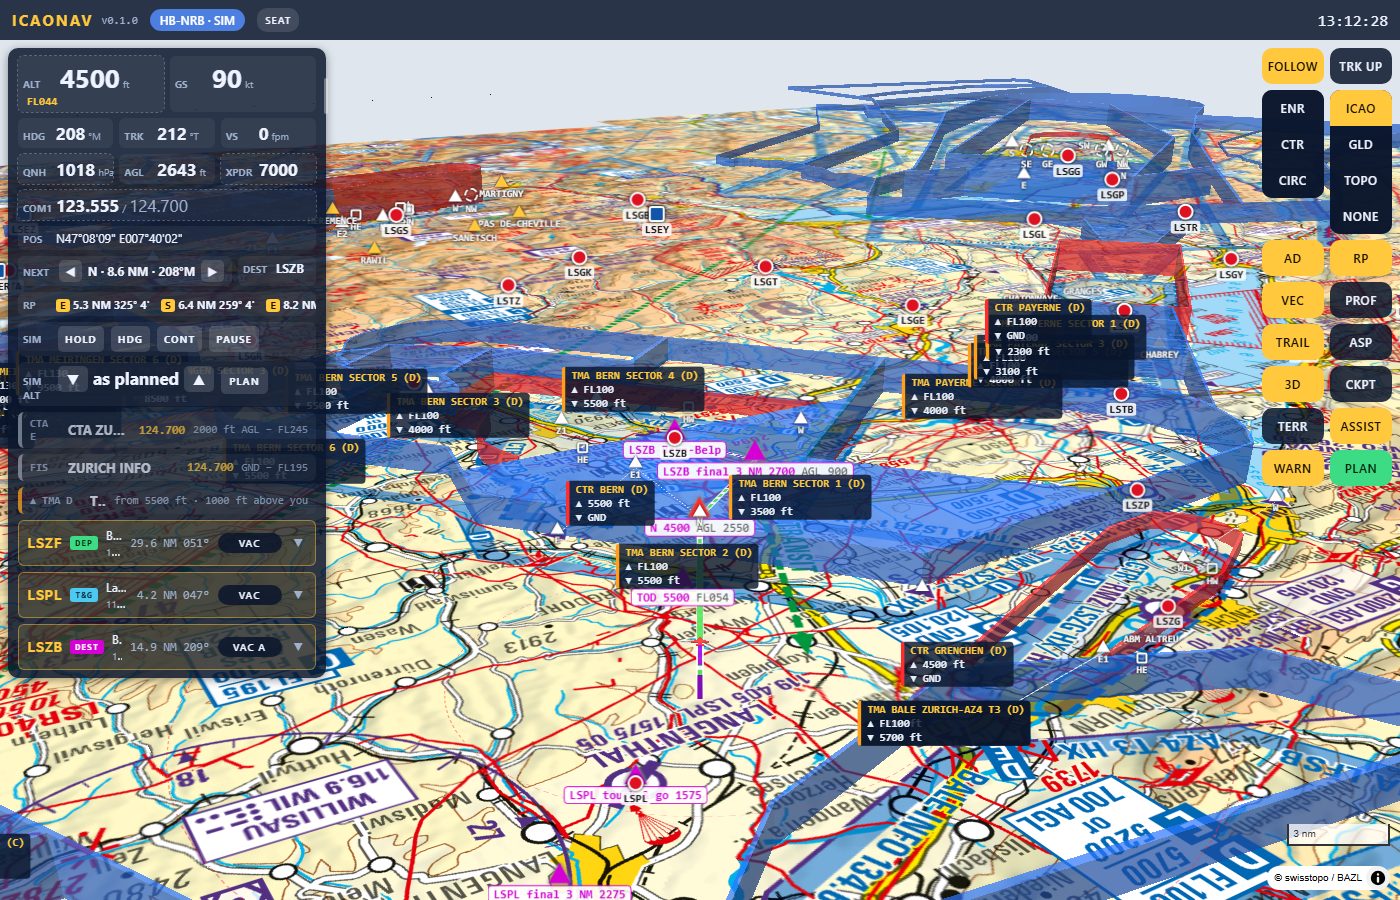Select the ICAO chart base map
Viewport: 1400px width, 900px height.
(x=1360, y=108)
